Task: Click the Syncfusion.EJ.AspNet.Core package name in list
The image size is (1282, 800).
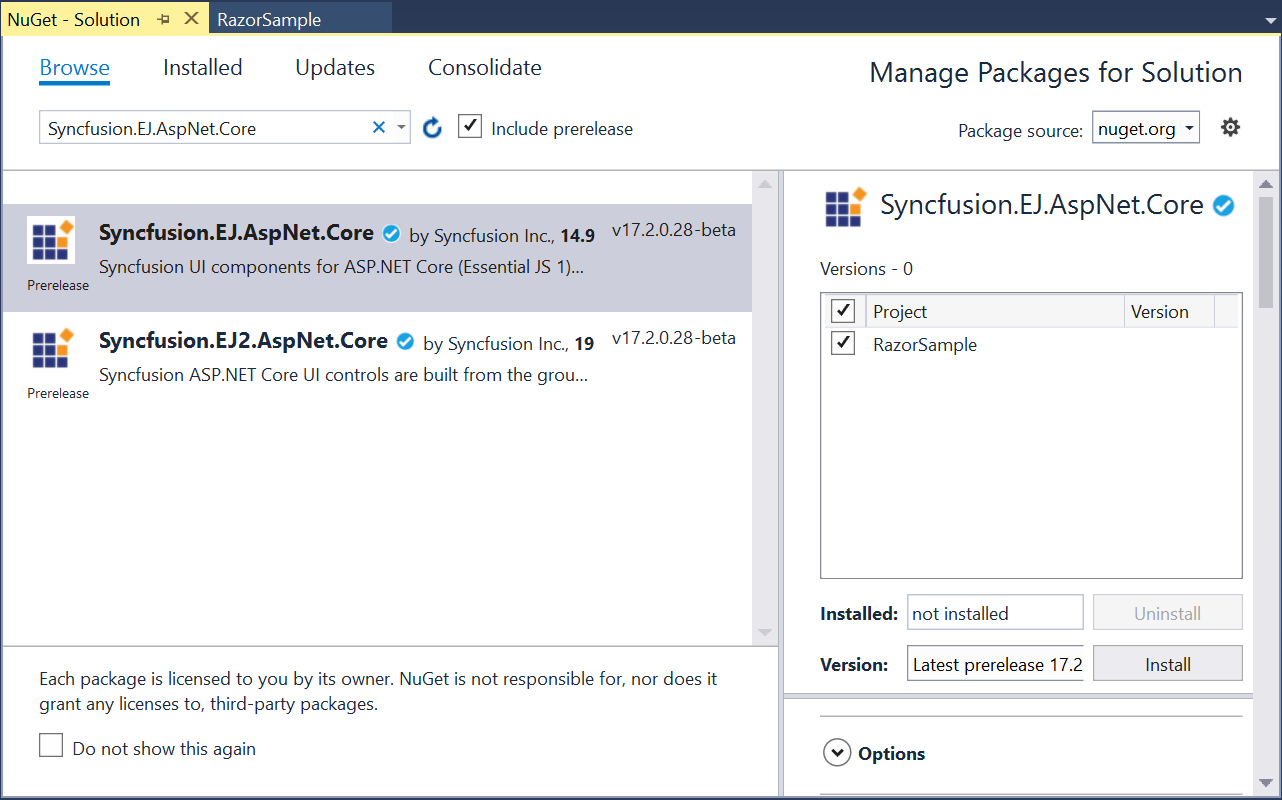Action: (236, 233)
